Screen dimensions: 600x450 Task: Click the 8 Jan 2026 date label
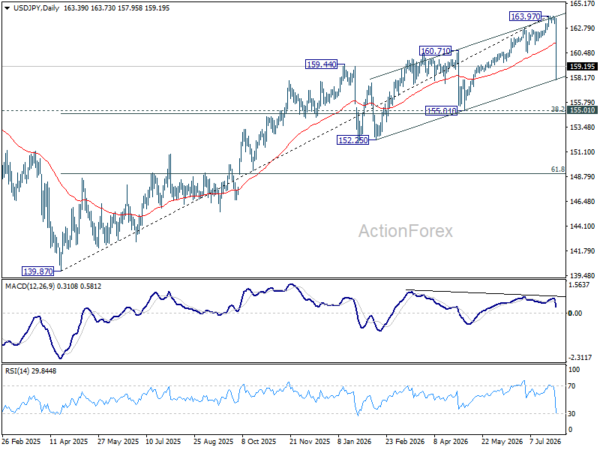[354, 442]
